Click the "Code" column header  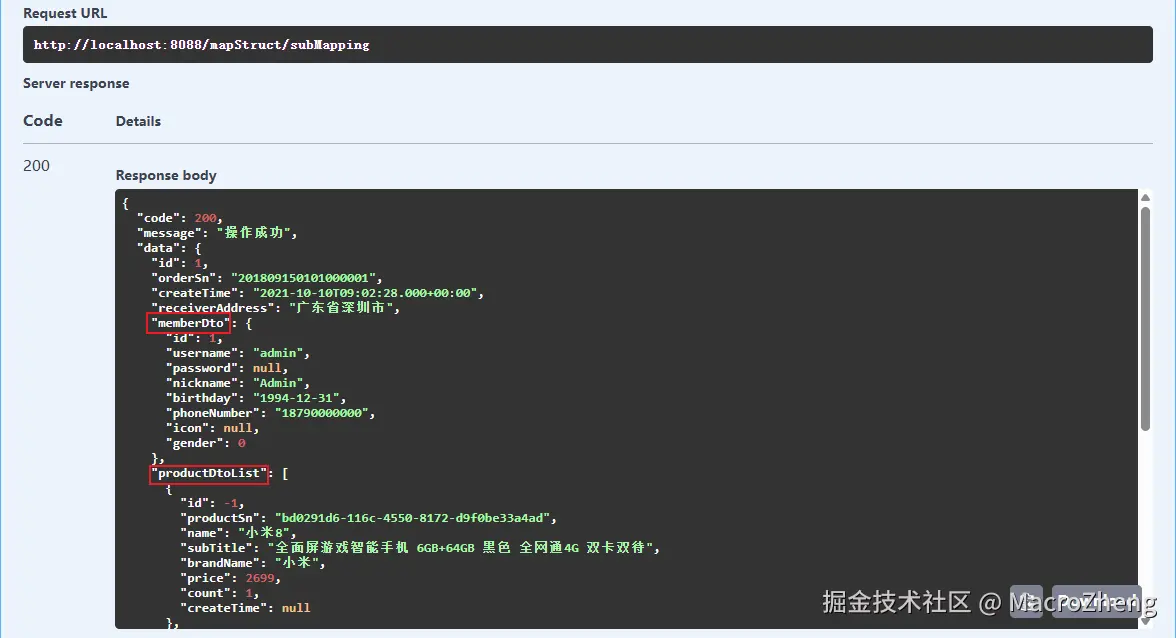43,121
